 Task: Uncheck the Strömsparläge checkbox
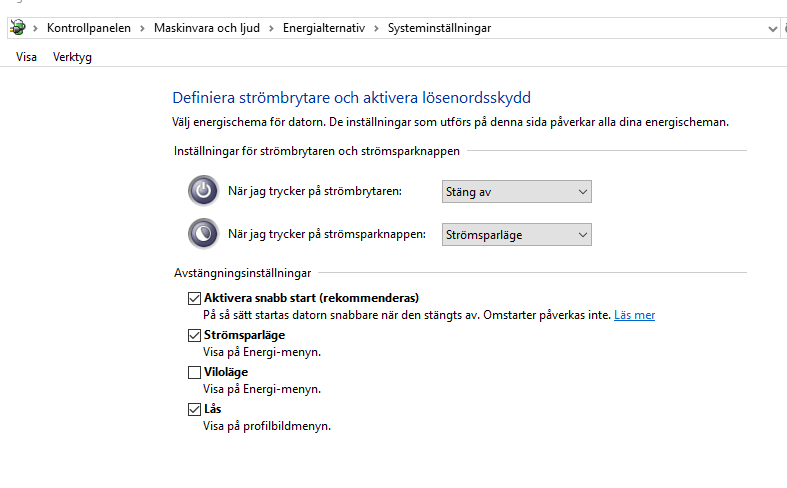194,335
